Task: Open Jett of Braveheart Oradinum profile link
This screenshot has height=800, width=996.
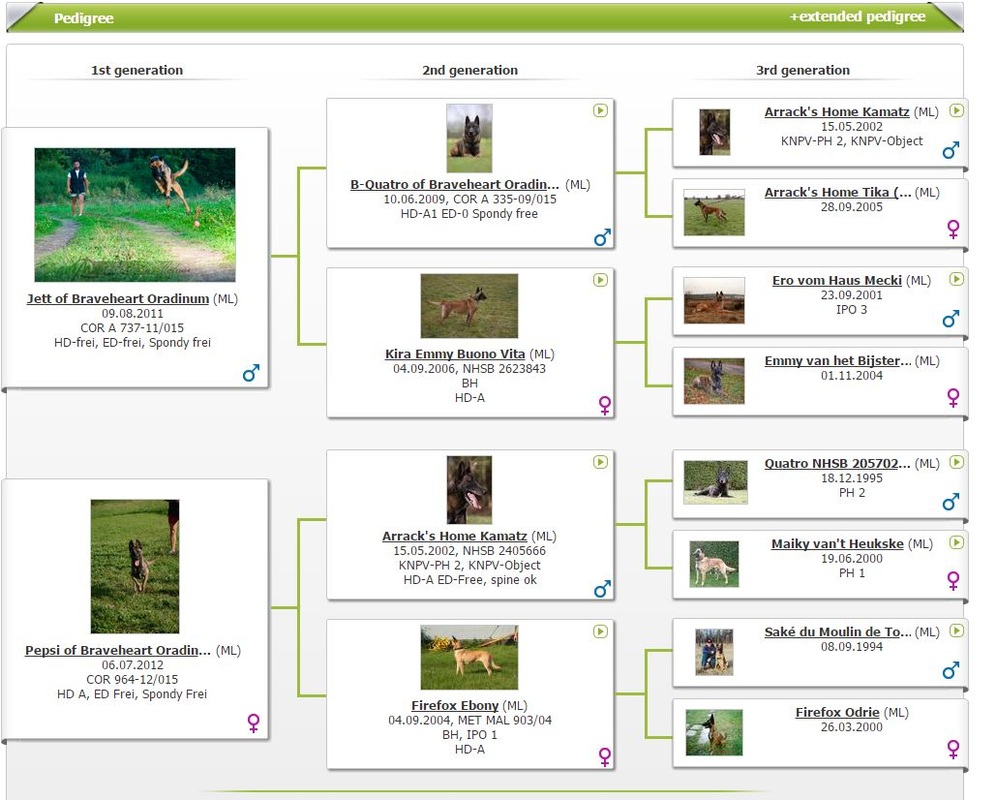Action: (x=118, y=299)
